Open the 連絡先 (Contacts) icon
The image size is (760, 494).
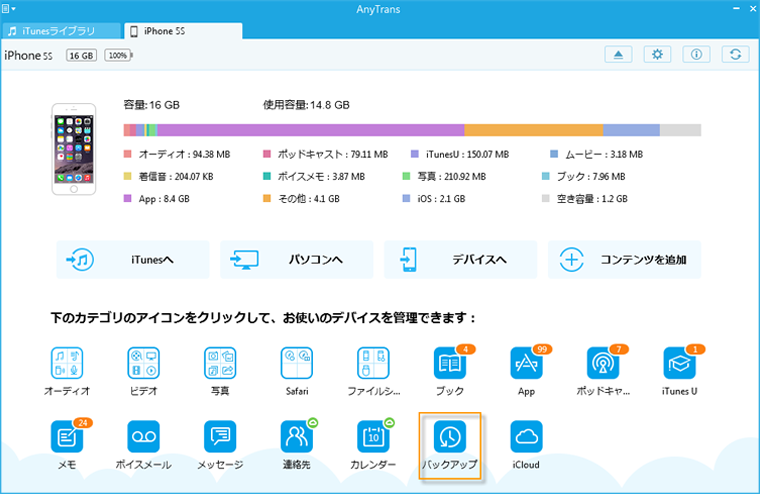coord(297,436)
